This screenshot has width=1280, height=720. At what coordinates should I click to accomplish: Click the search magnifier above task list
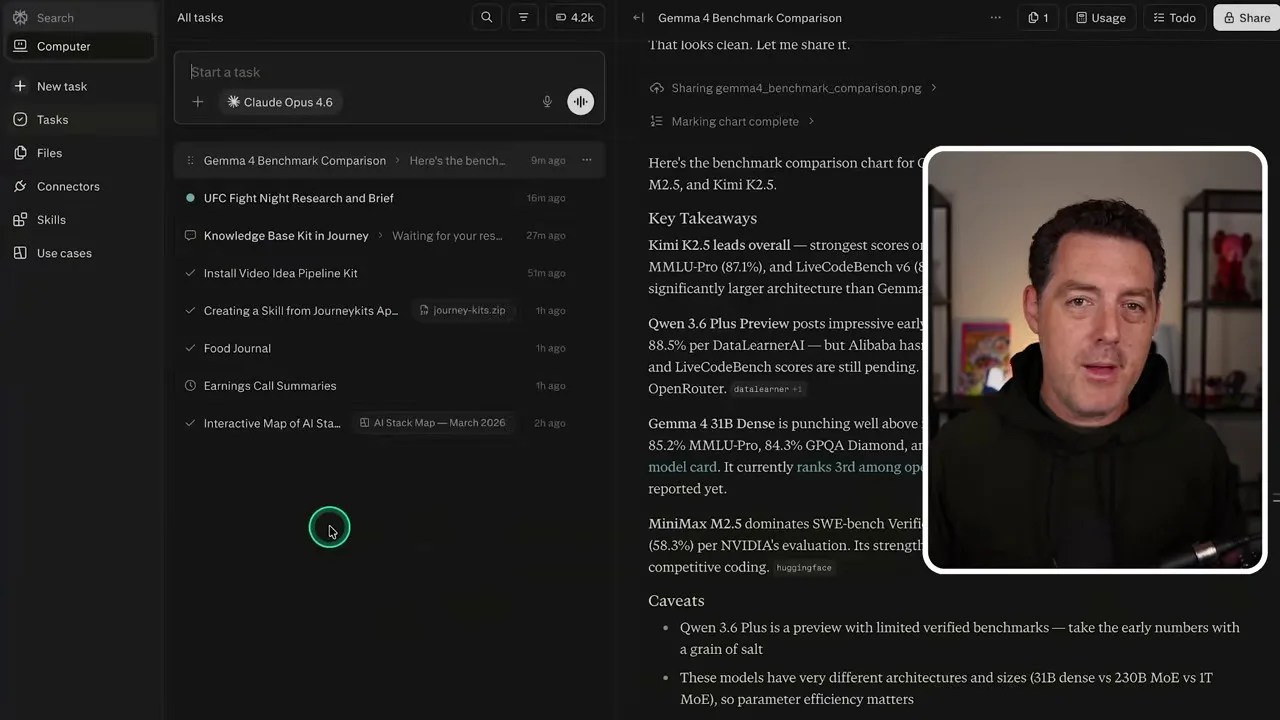tap(486, 17)
